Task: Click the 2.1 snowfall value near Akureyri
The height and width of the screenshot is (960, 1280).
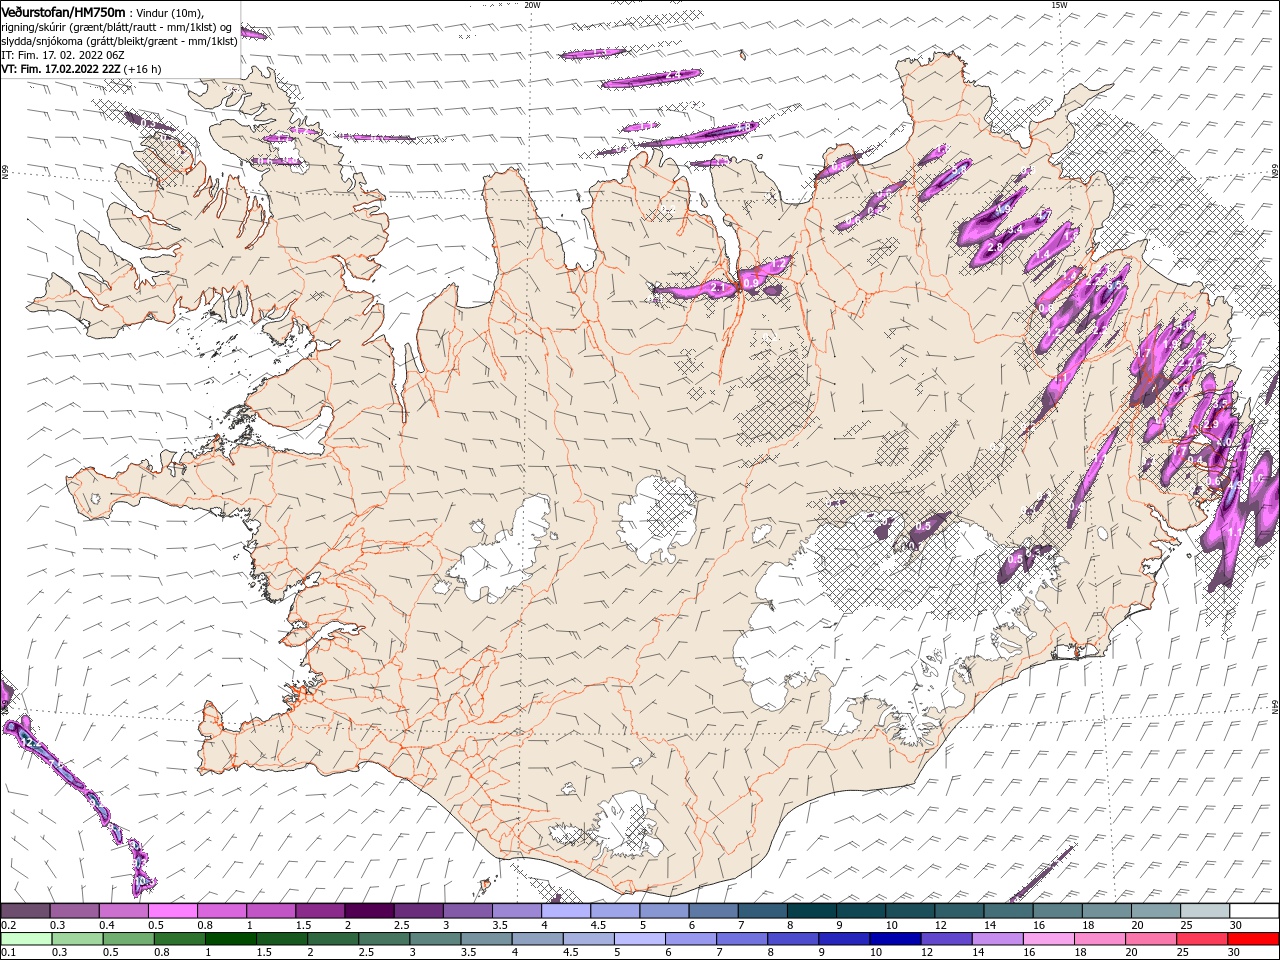Action: [x=717, y=288]
